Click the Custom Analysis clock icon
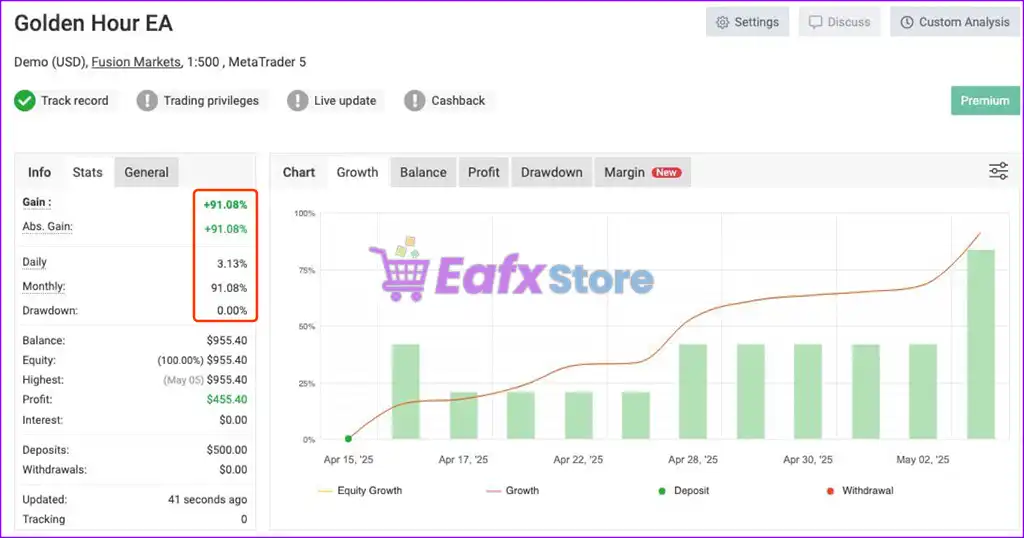Screen dimensions: 1024x538 [x=906, y=22]
